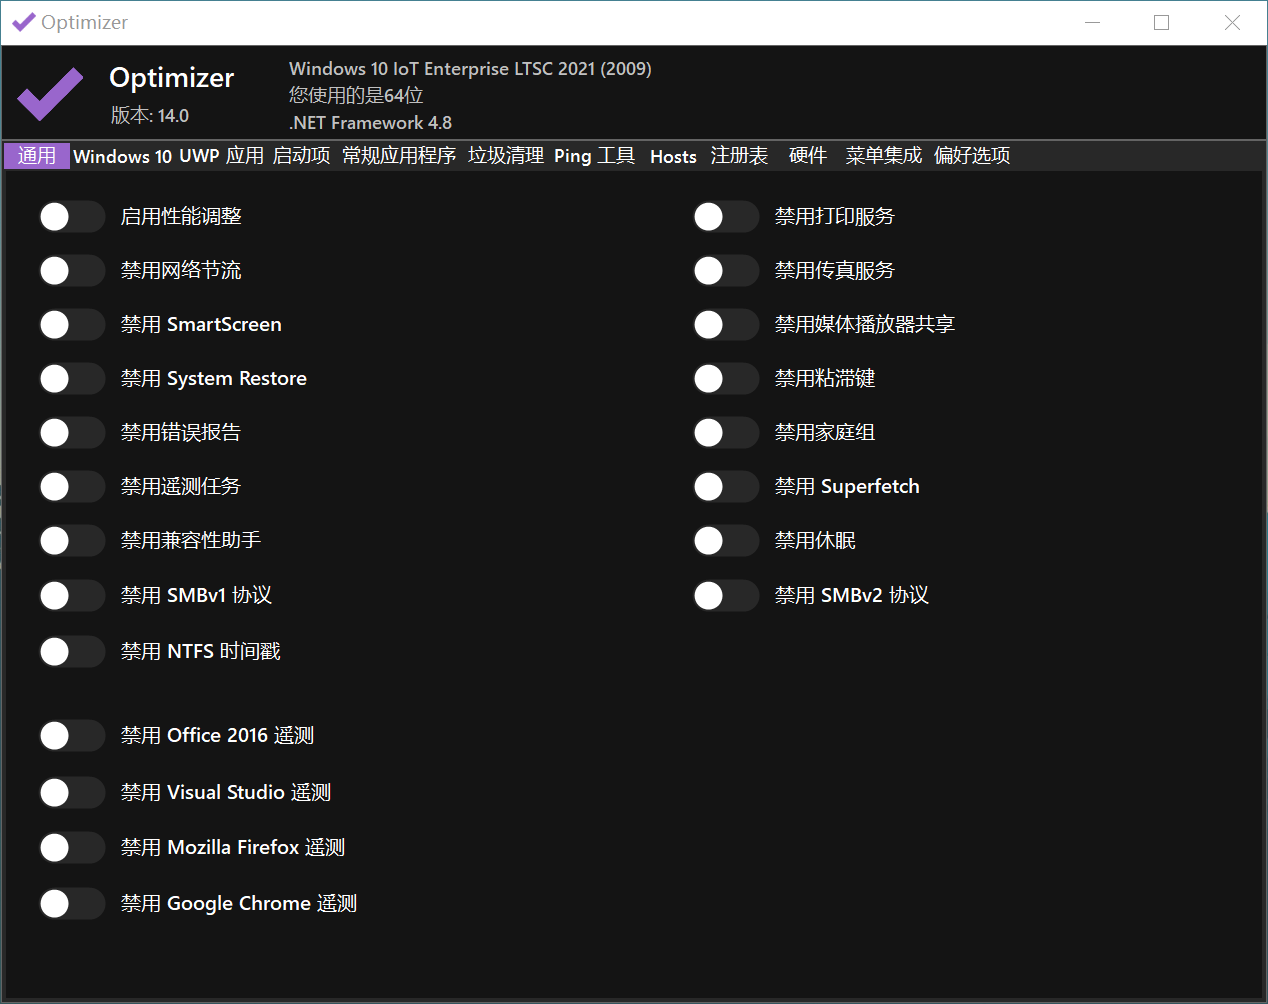Toggle 禁用打印服务 switch
1268x1004 pixels.
pos(726,217)
